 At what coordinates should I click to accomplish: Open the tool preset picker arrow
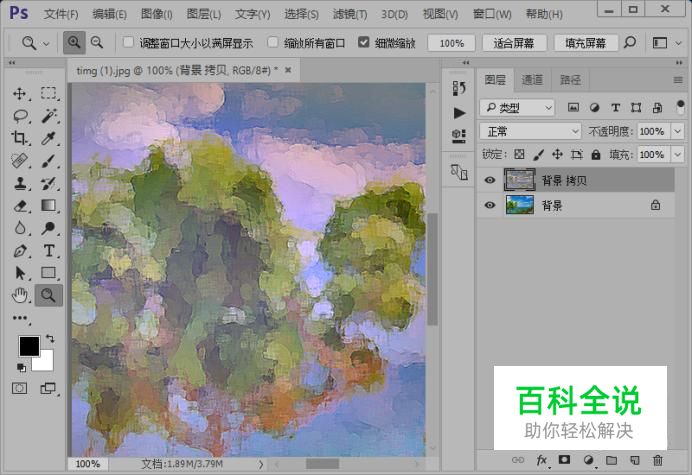46,43
